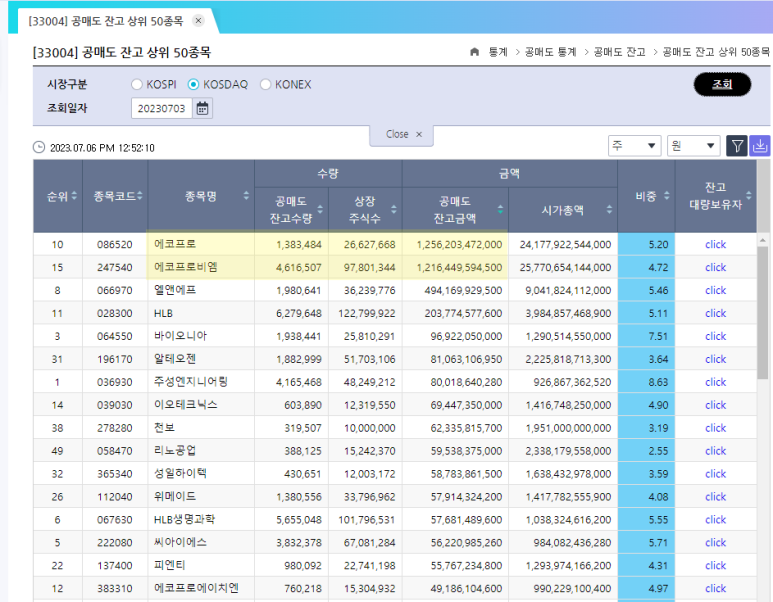The image size is (773, 602).
Task: Select the 7.51 비중 cell
Action: (x=646, y=336)
